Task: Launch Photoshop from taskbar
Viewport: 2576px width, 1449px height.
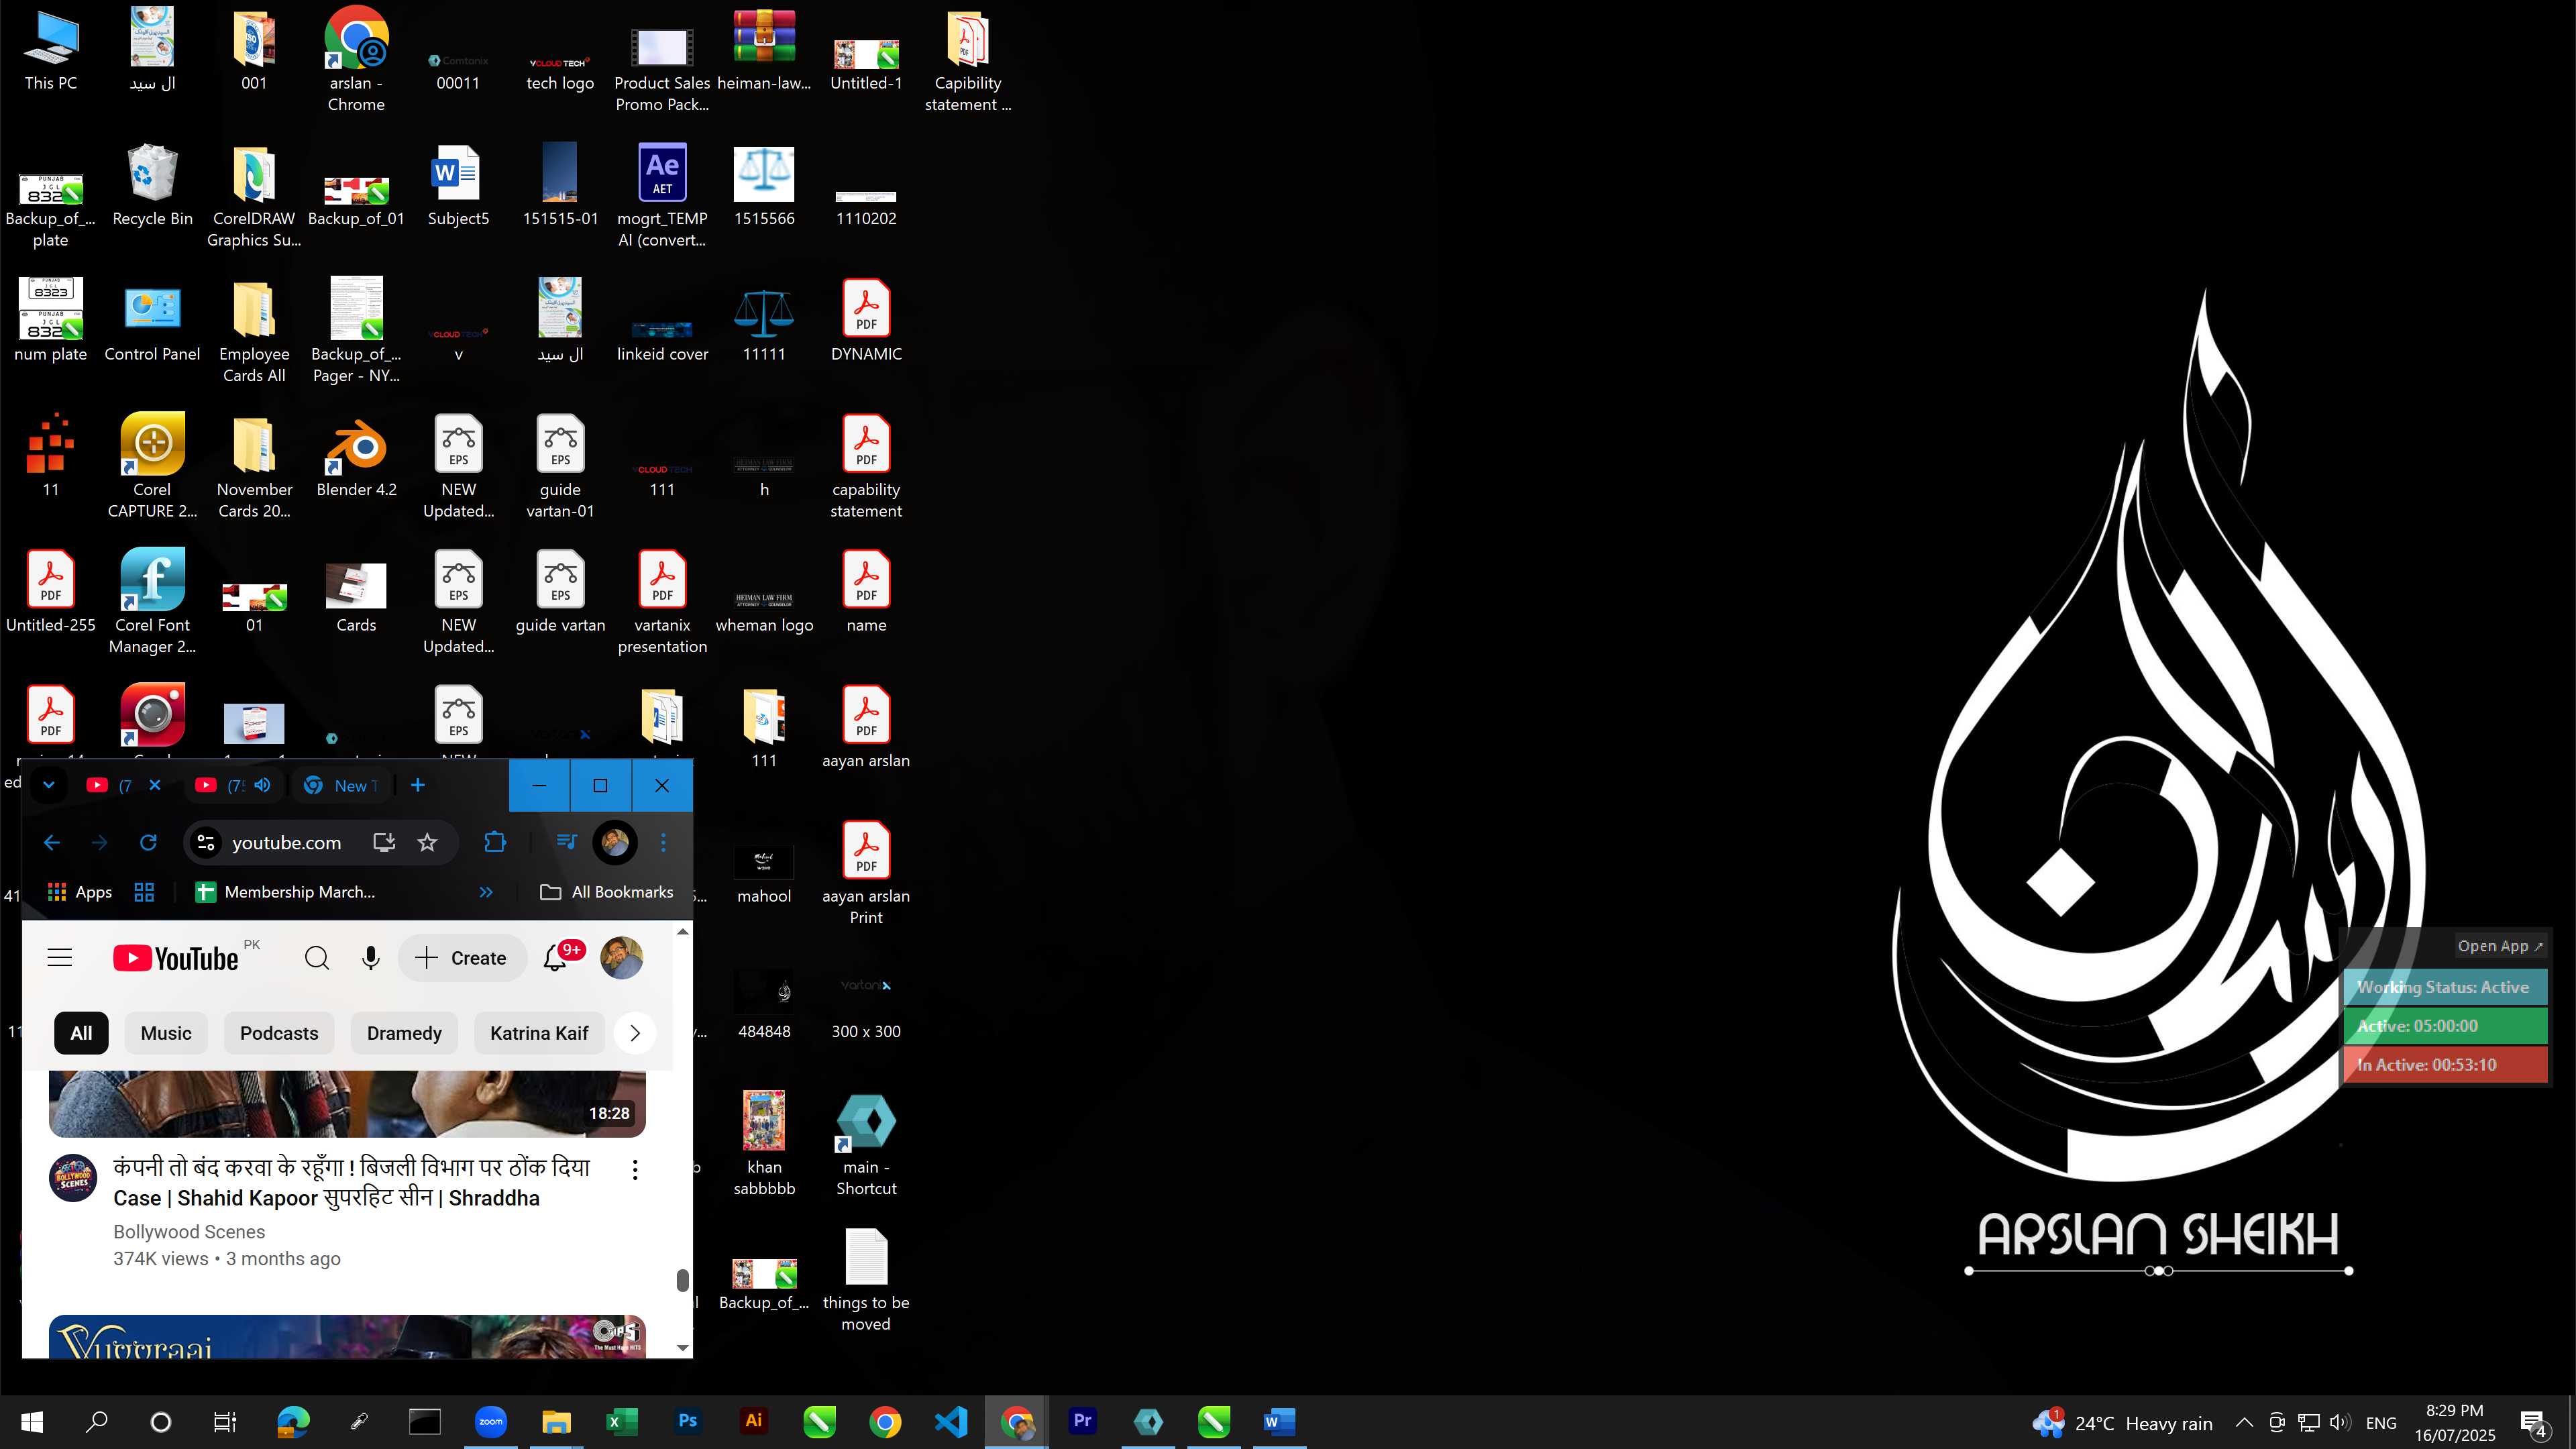Action: tap(688, 1421)
